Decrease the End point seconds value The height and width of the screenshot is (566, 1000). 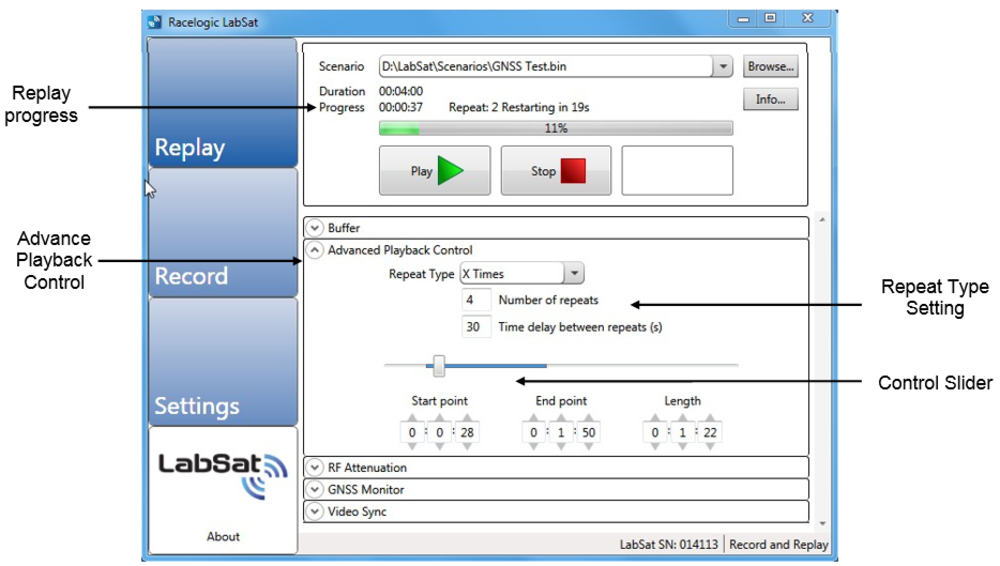588,447
